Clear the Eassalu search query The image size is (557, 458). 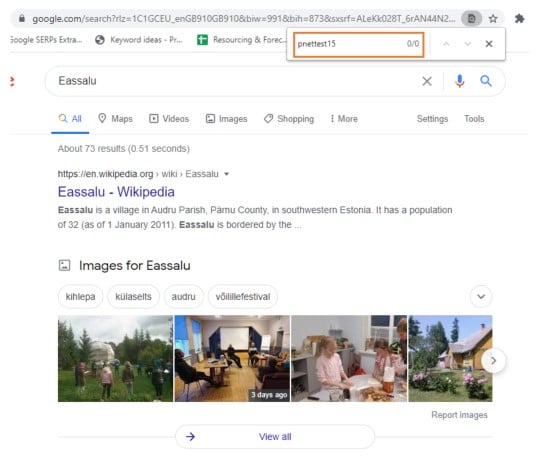click(x=427, y=81)
